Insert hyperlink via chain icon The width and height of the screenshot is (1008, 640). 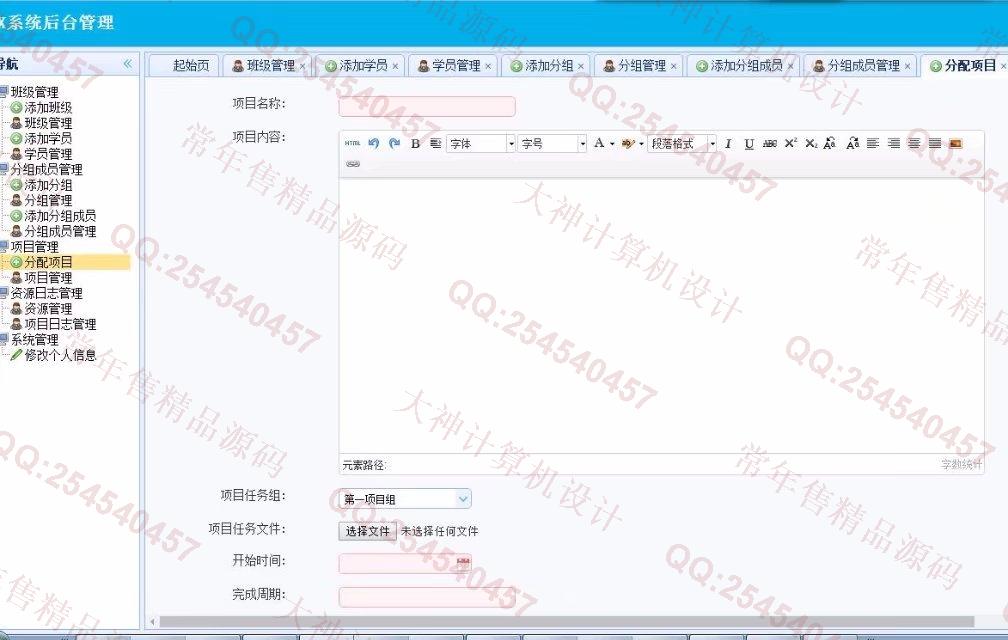tap(352, 164)
